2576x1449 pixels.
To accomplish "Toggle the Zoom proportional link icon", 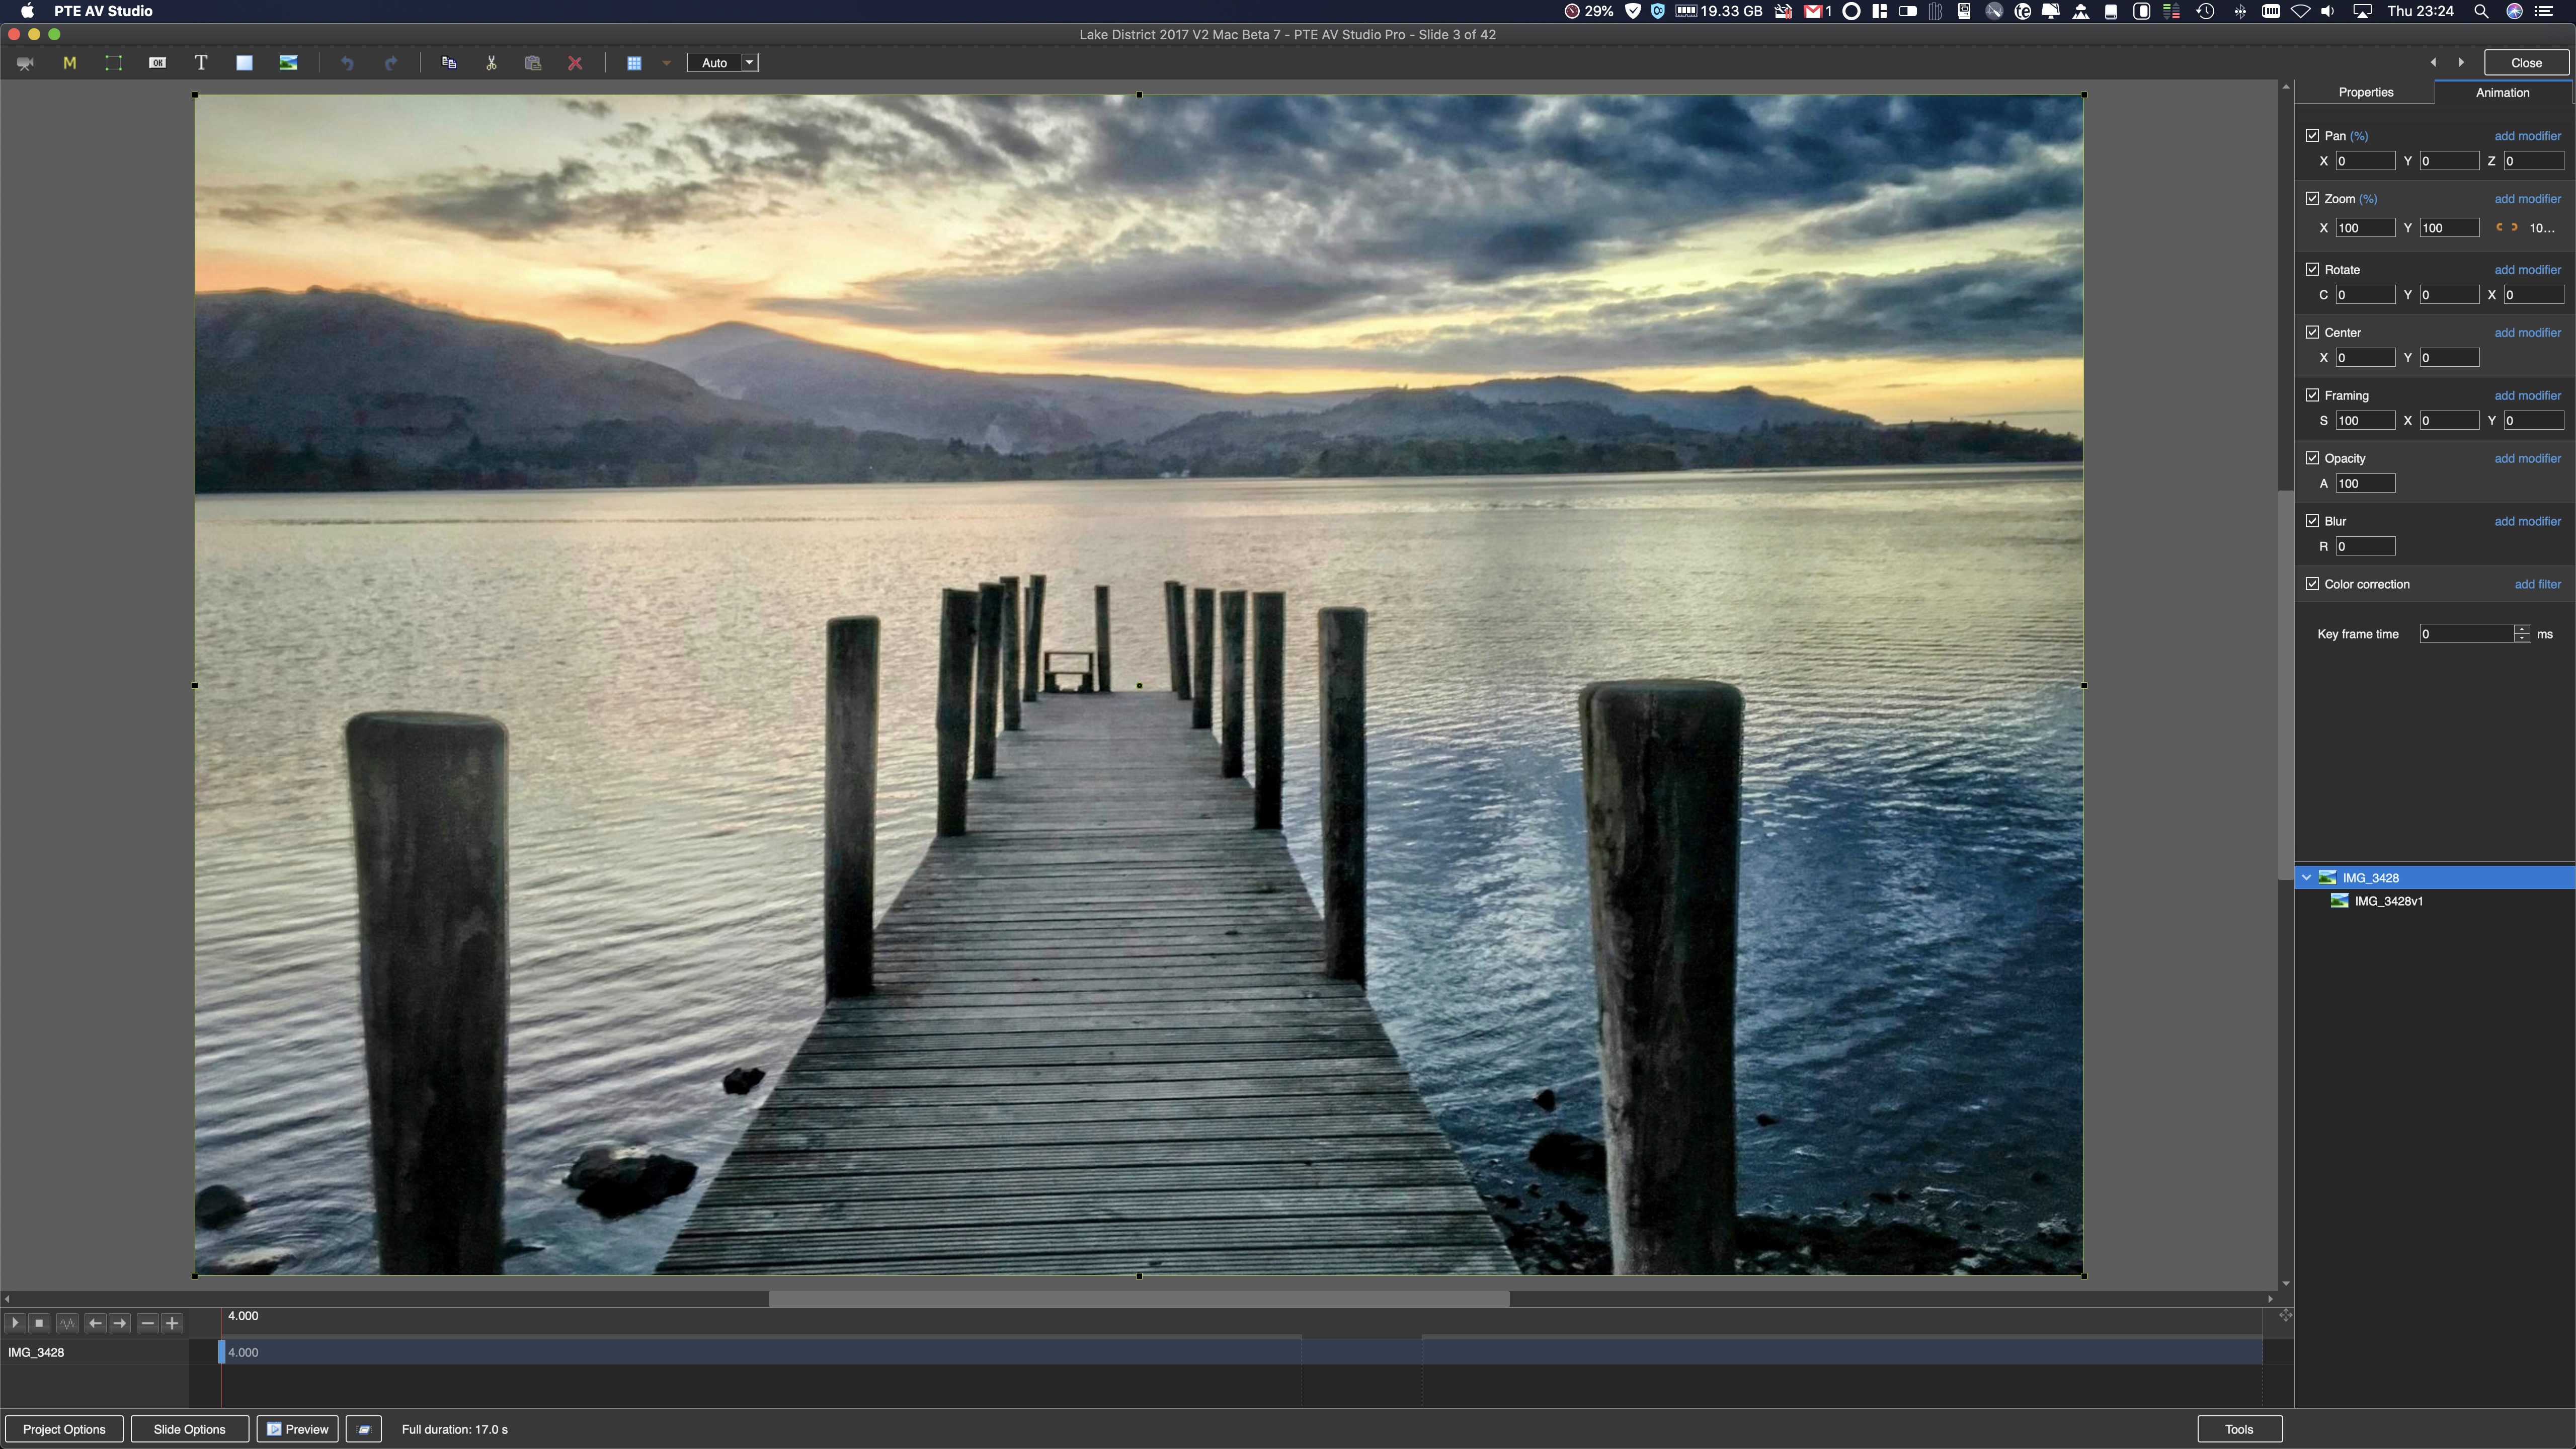I will tap(2506, 227).
